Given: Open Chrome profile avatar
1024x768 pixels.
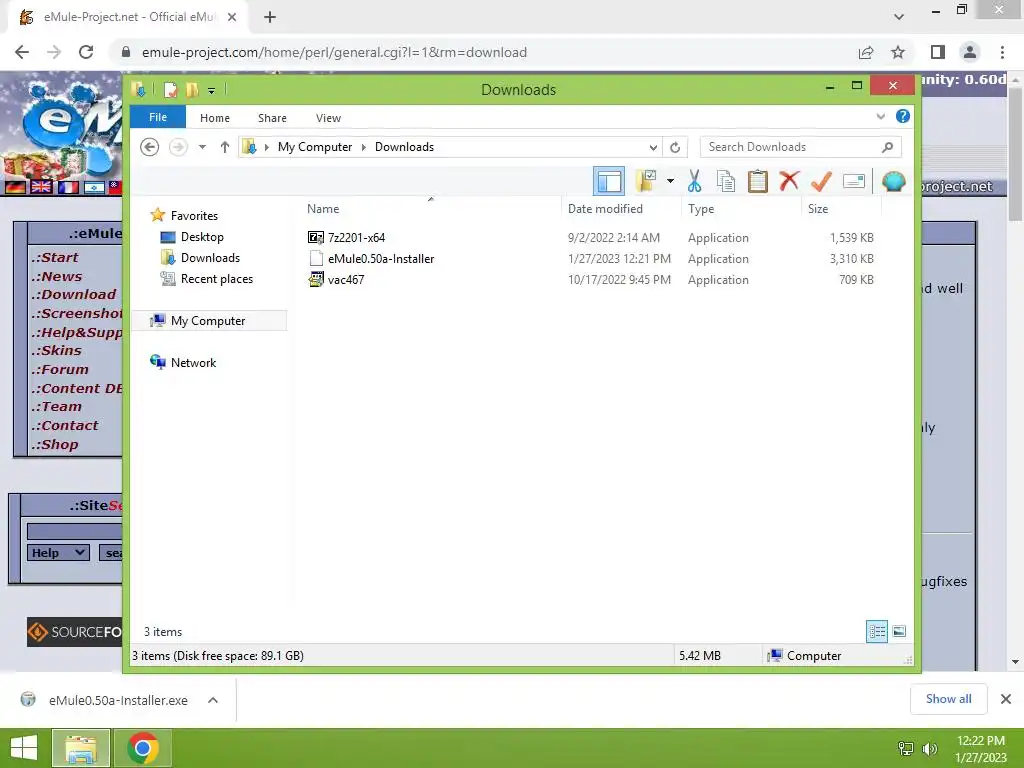Looking at the screenshot, I should pyautogui.click(x=969, y=52).
